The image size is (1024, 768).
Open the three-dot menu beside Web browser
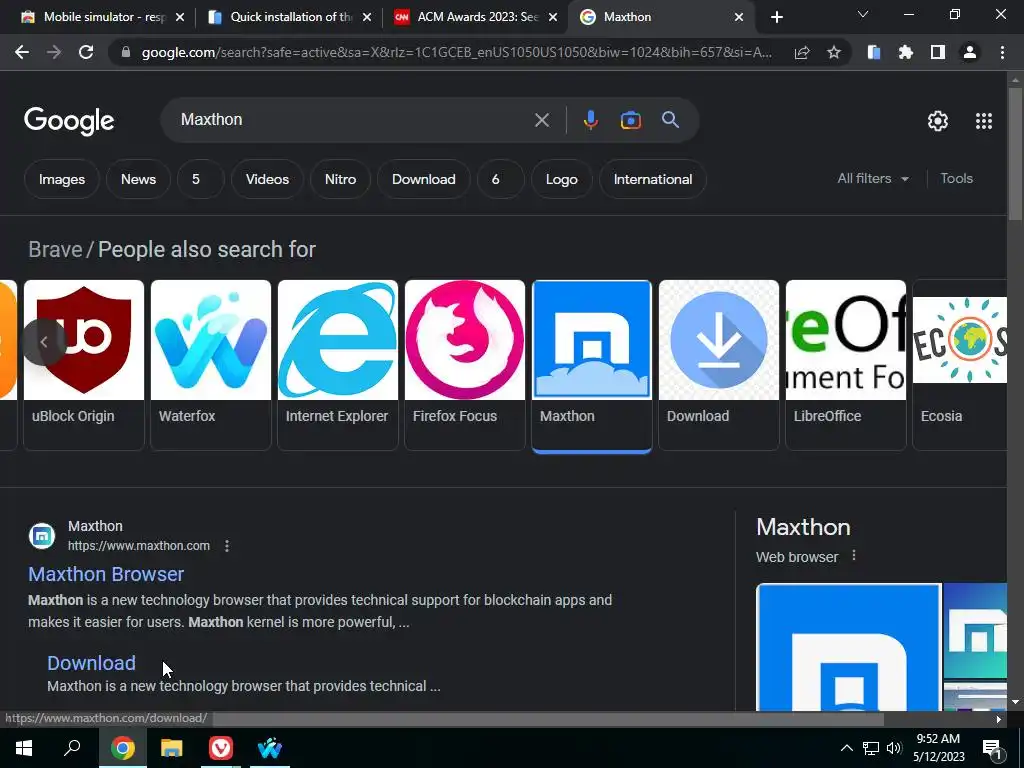click(854, 556)
